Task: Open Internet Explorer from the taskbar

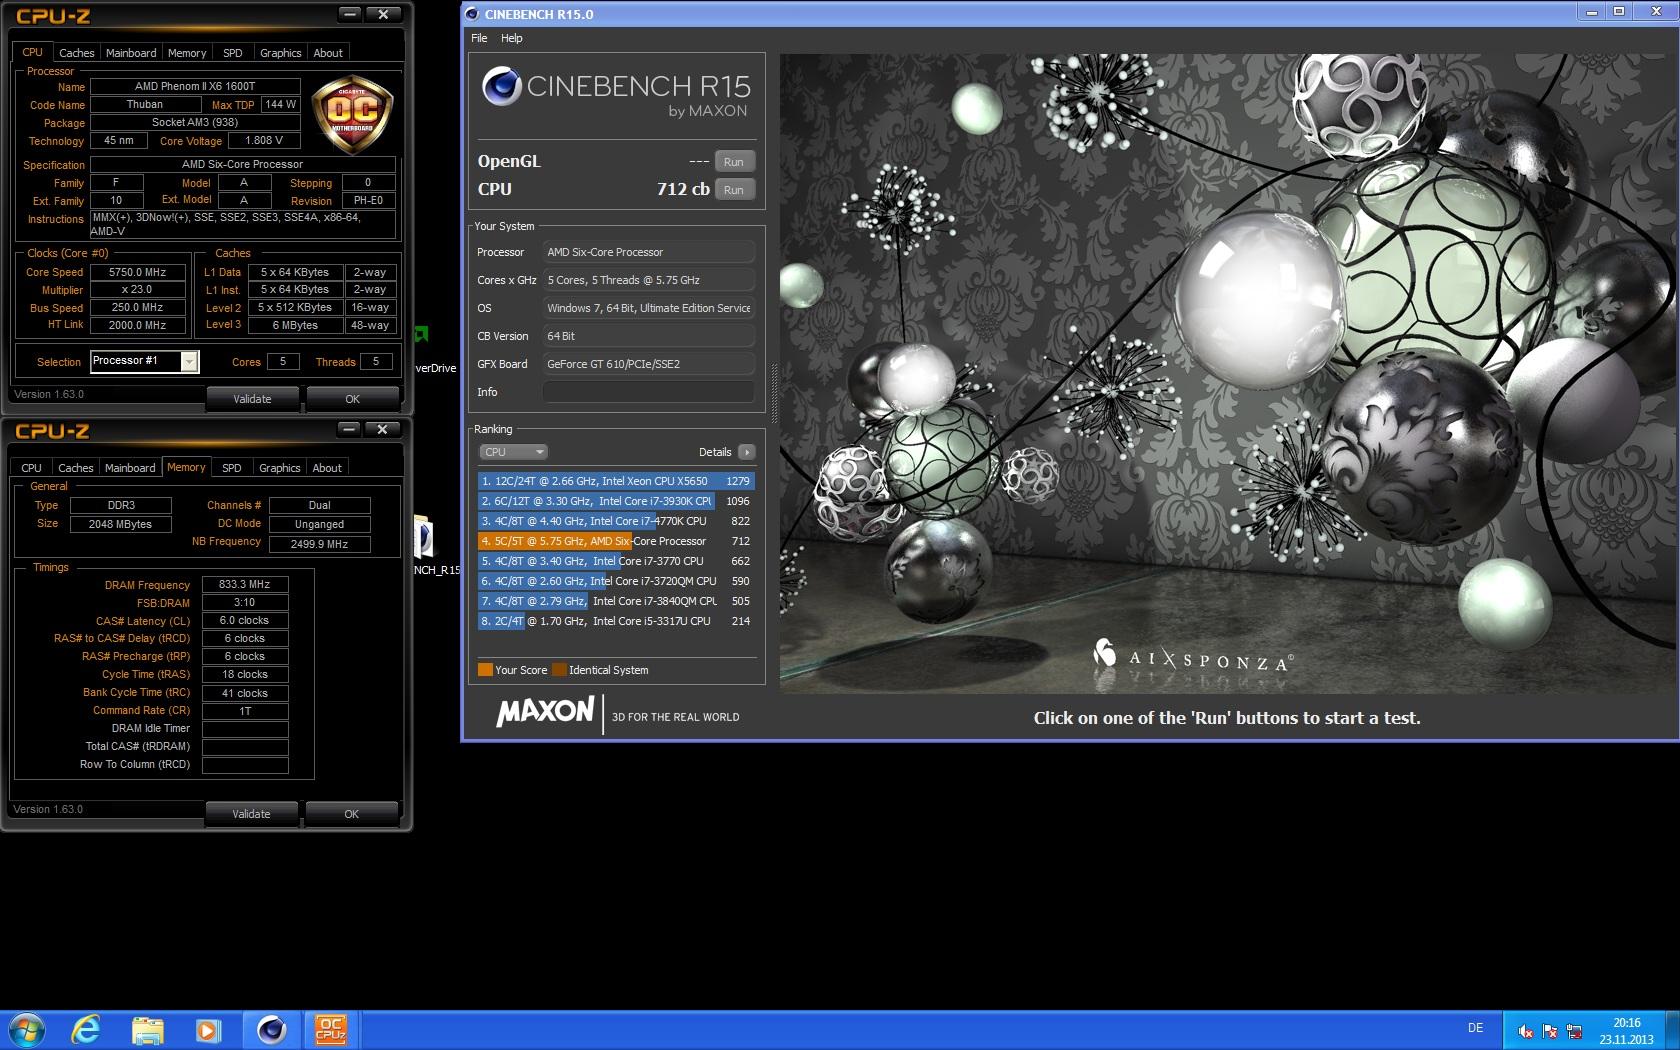Action: (x=87, y=1029)
